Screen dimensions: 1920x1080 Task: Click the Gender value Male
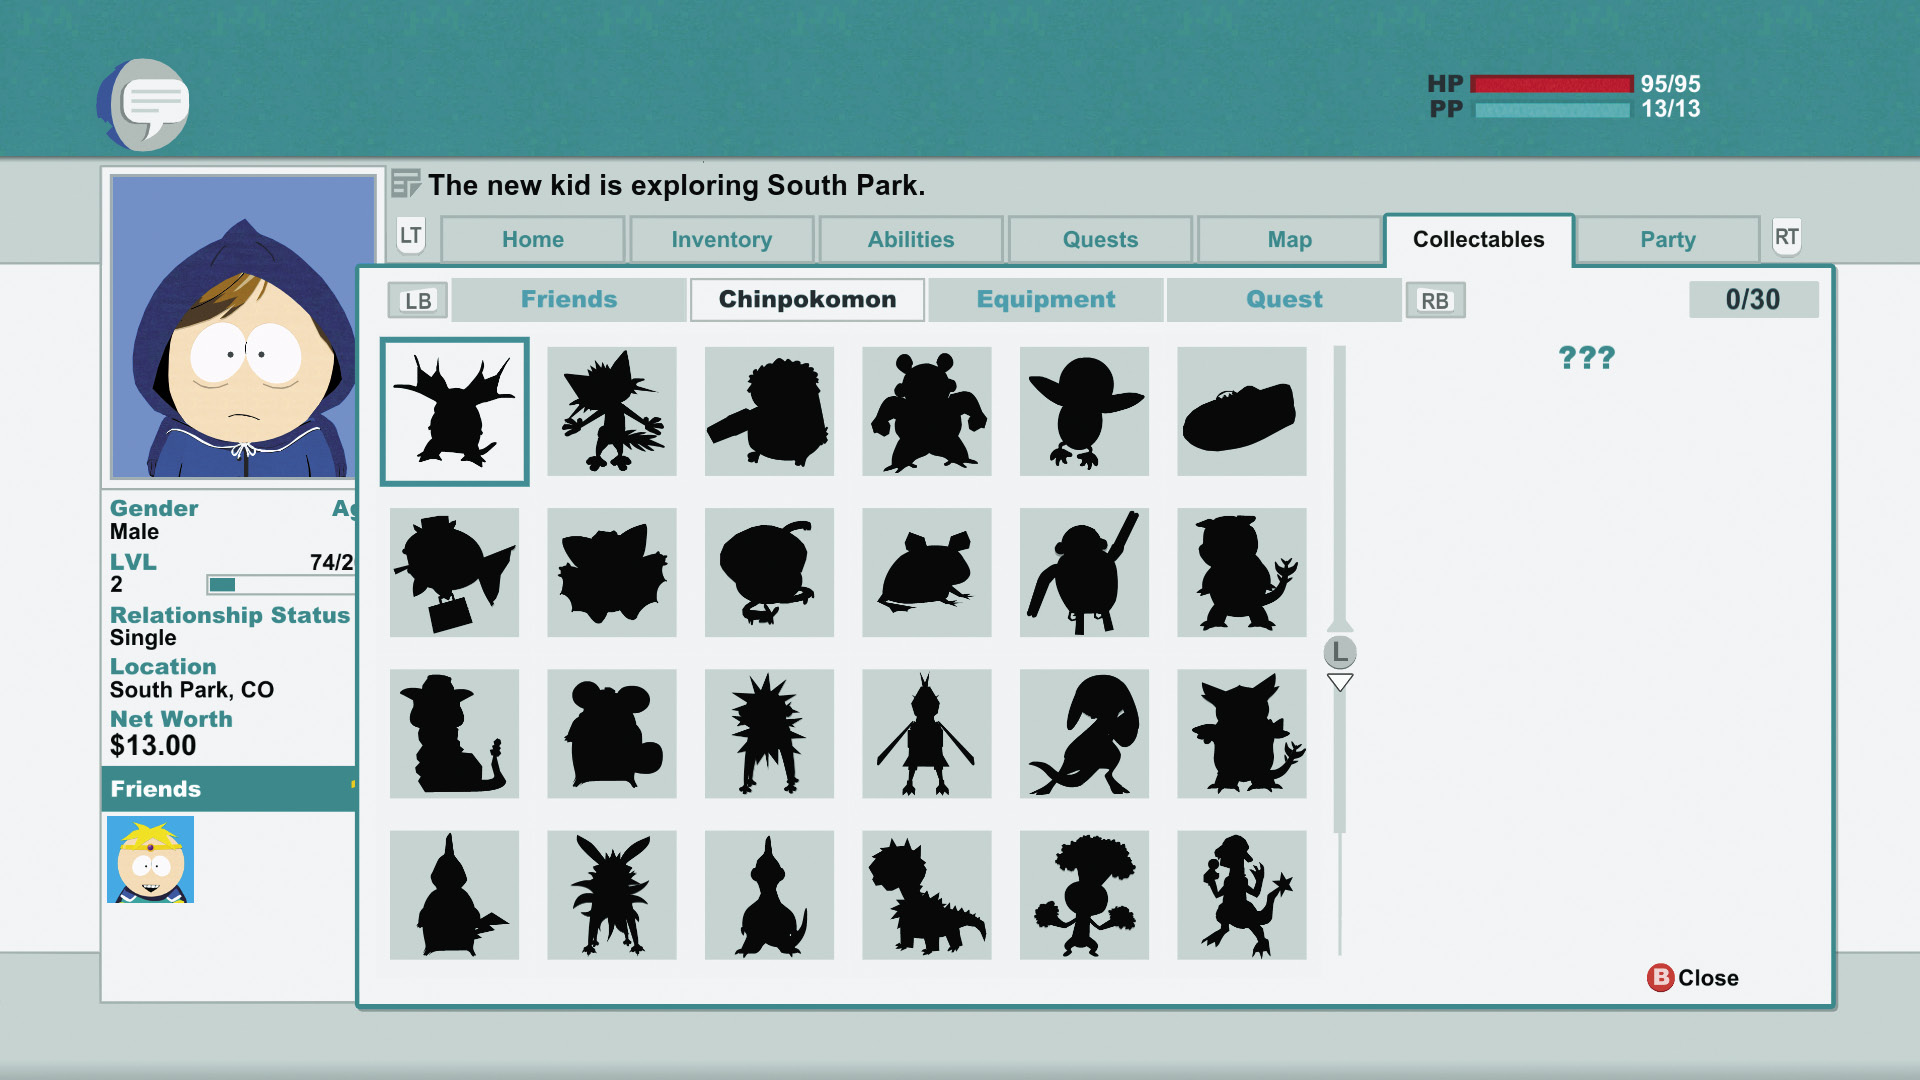tap(134, 532)
